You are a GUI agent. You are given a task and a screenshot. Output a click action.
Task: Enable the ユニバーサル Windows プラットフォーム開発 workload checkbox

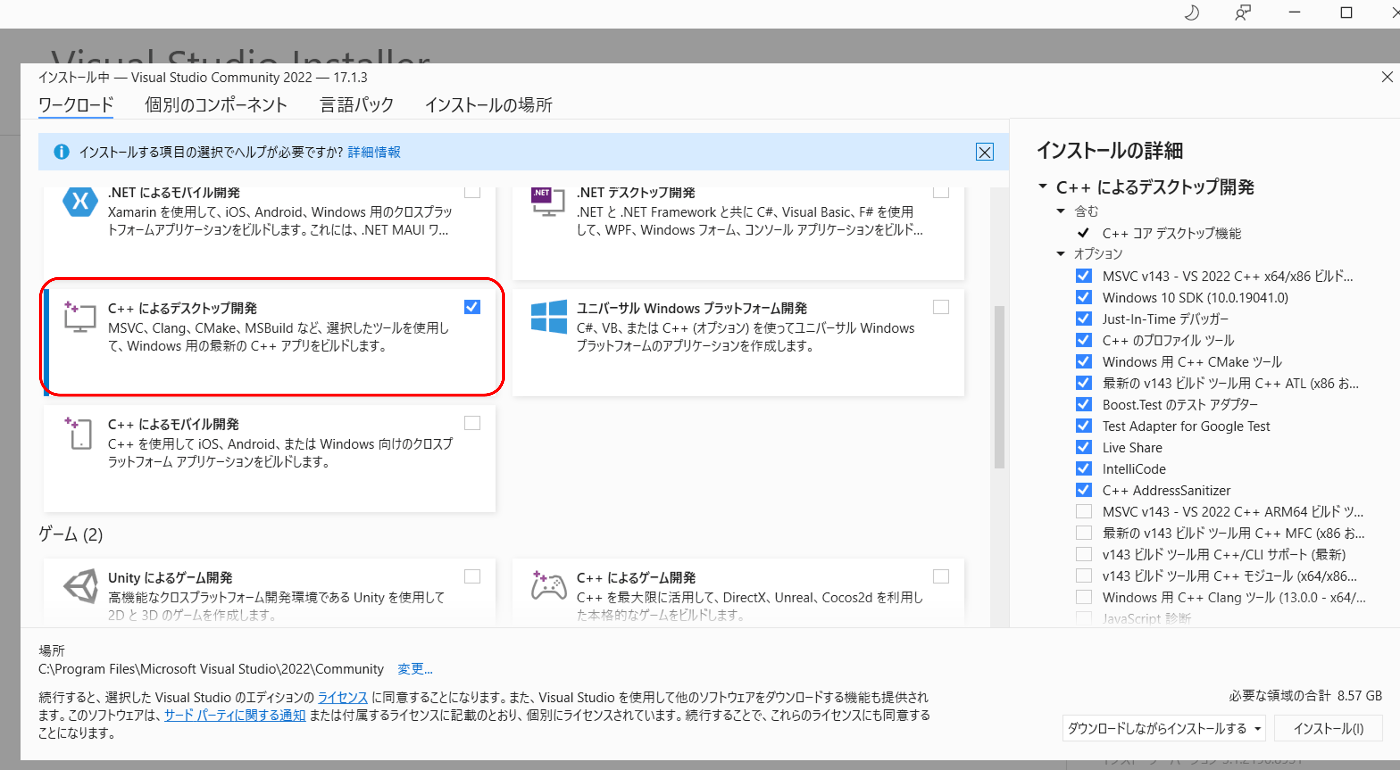[x=940, y=306]
